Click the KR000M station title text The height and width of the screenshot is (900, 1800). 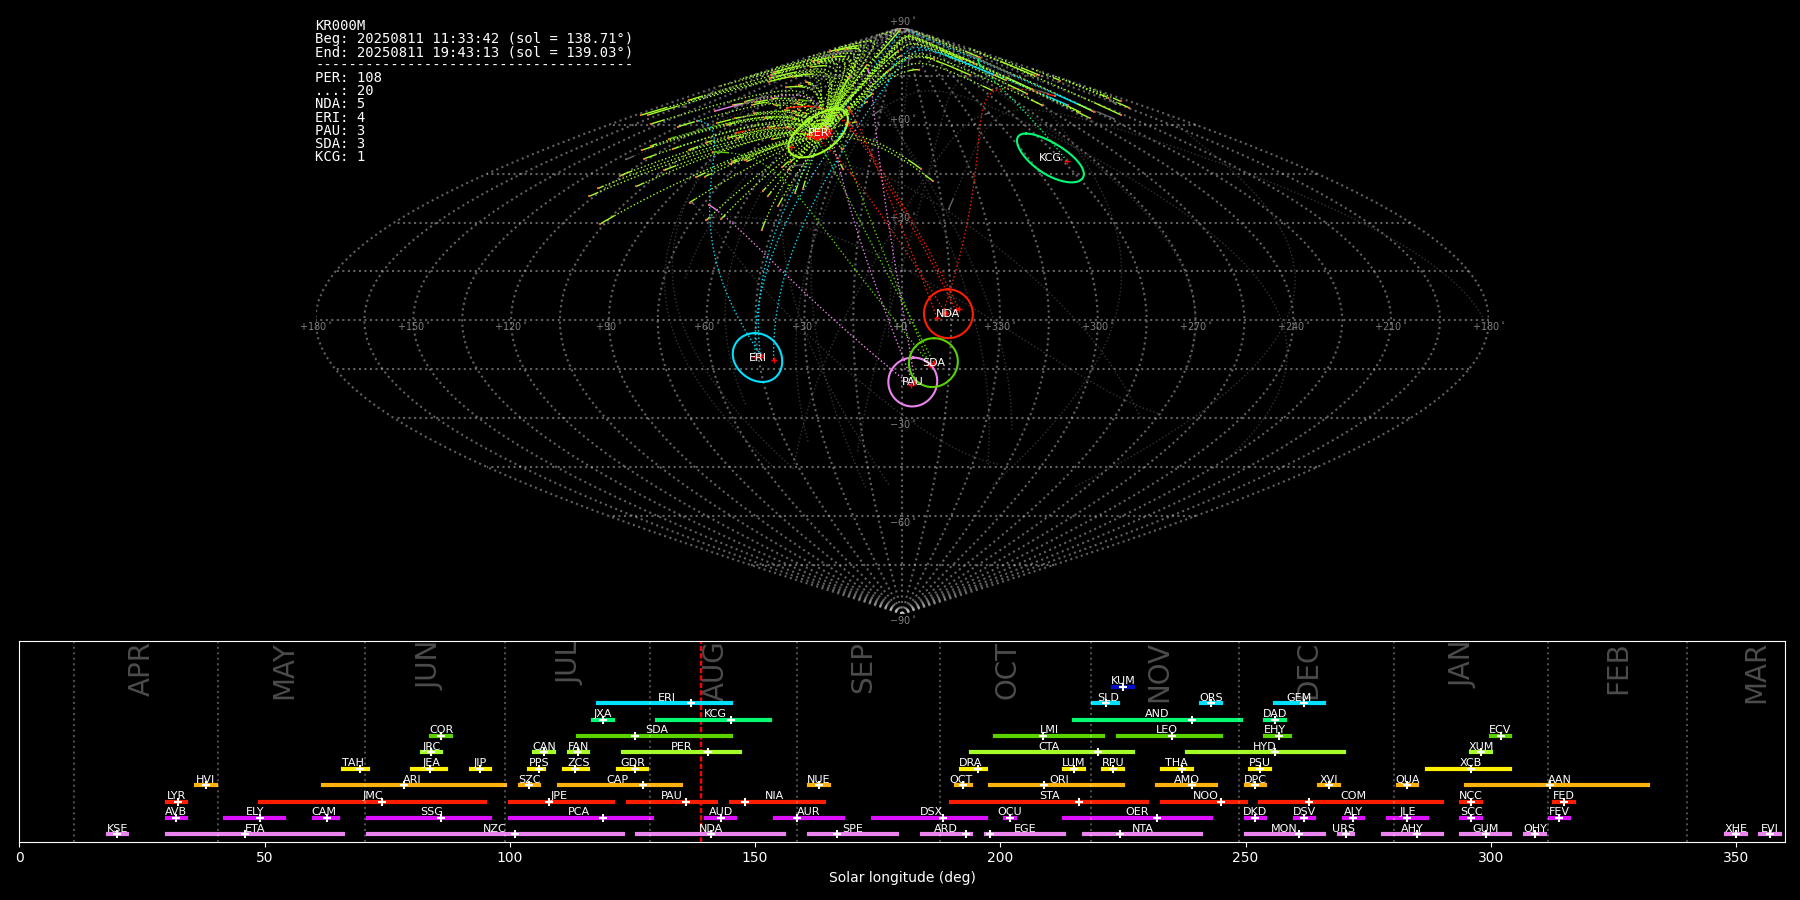coord(340,25)
